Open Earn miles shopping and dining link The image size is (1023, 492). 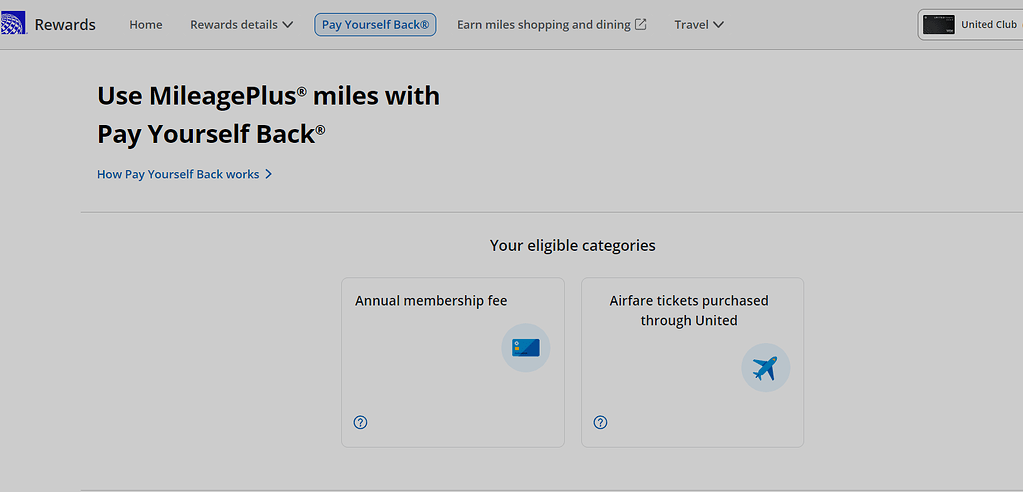[x=544, y=25]
